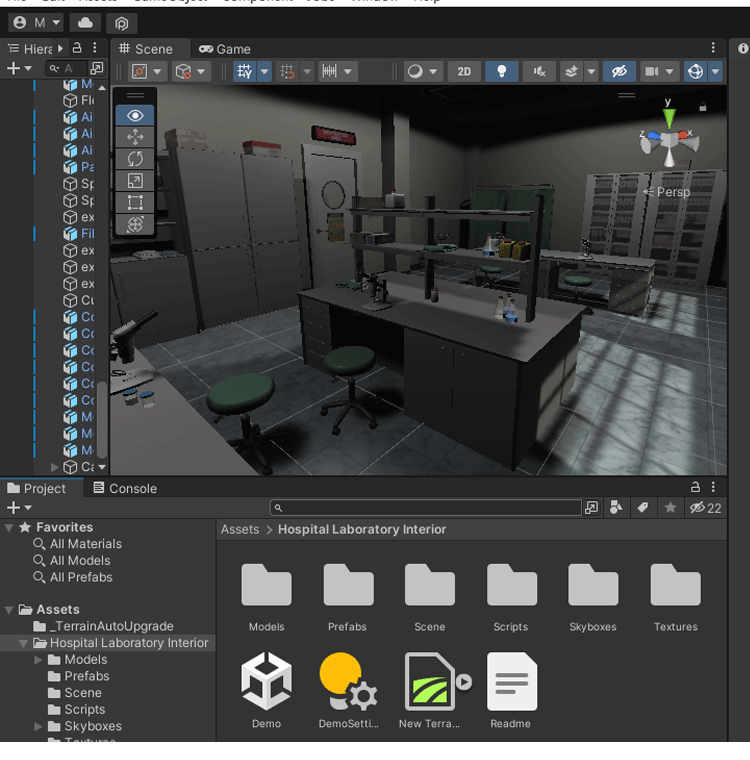Image resolution: width=750 pixels, height=760 pixels.
Task: Expand the Models folder in Project tree
Action: [39, 660]
